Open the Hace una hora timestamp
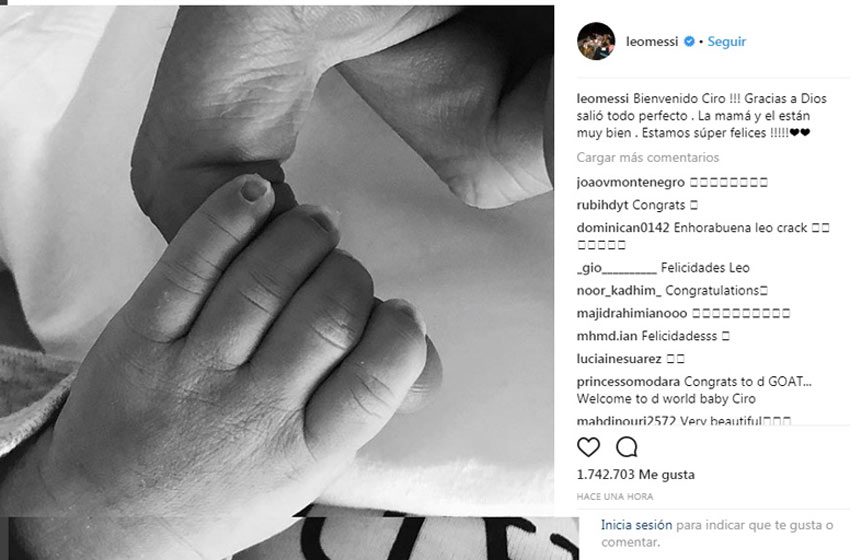This screenshot has width=850, height=560. point(615,497)
